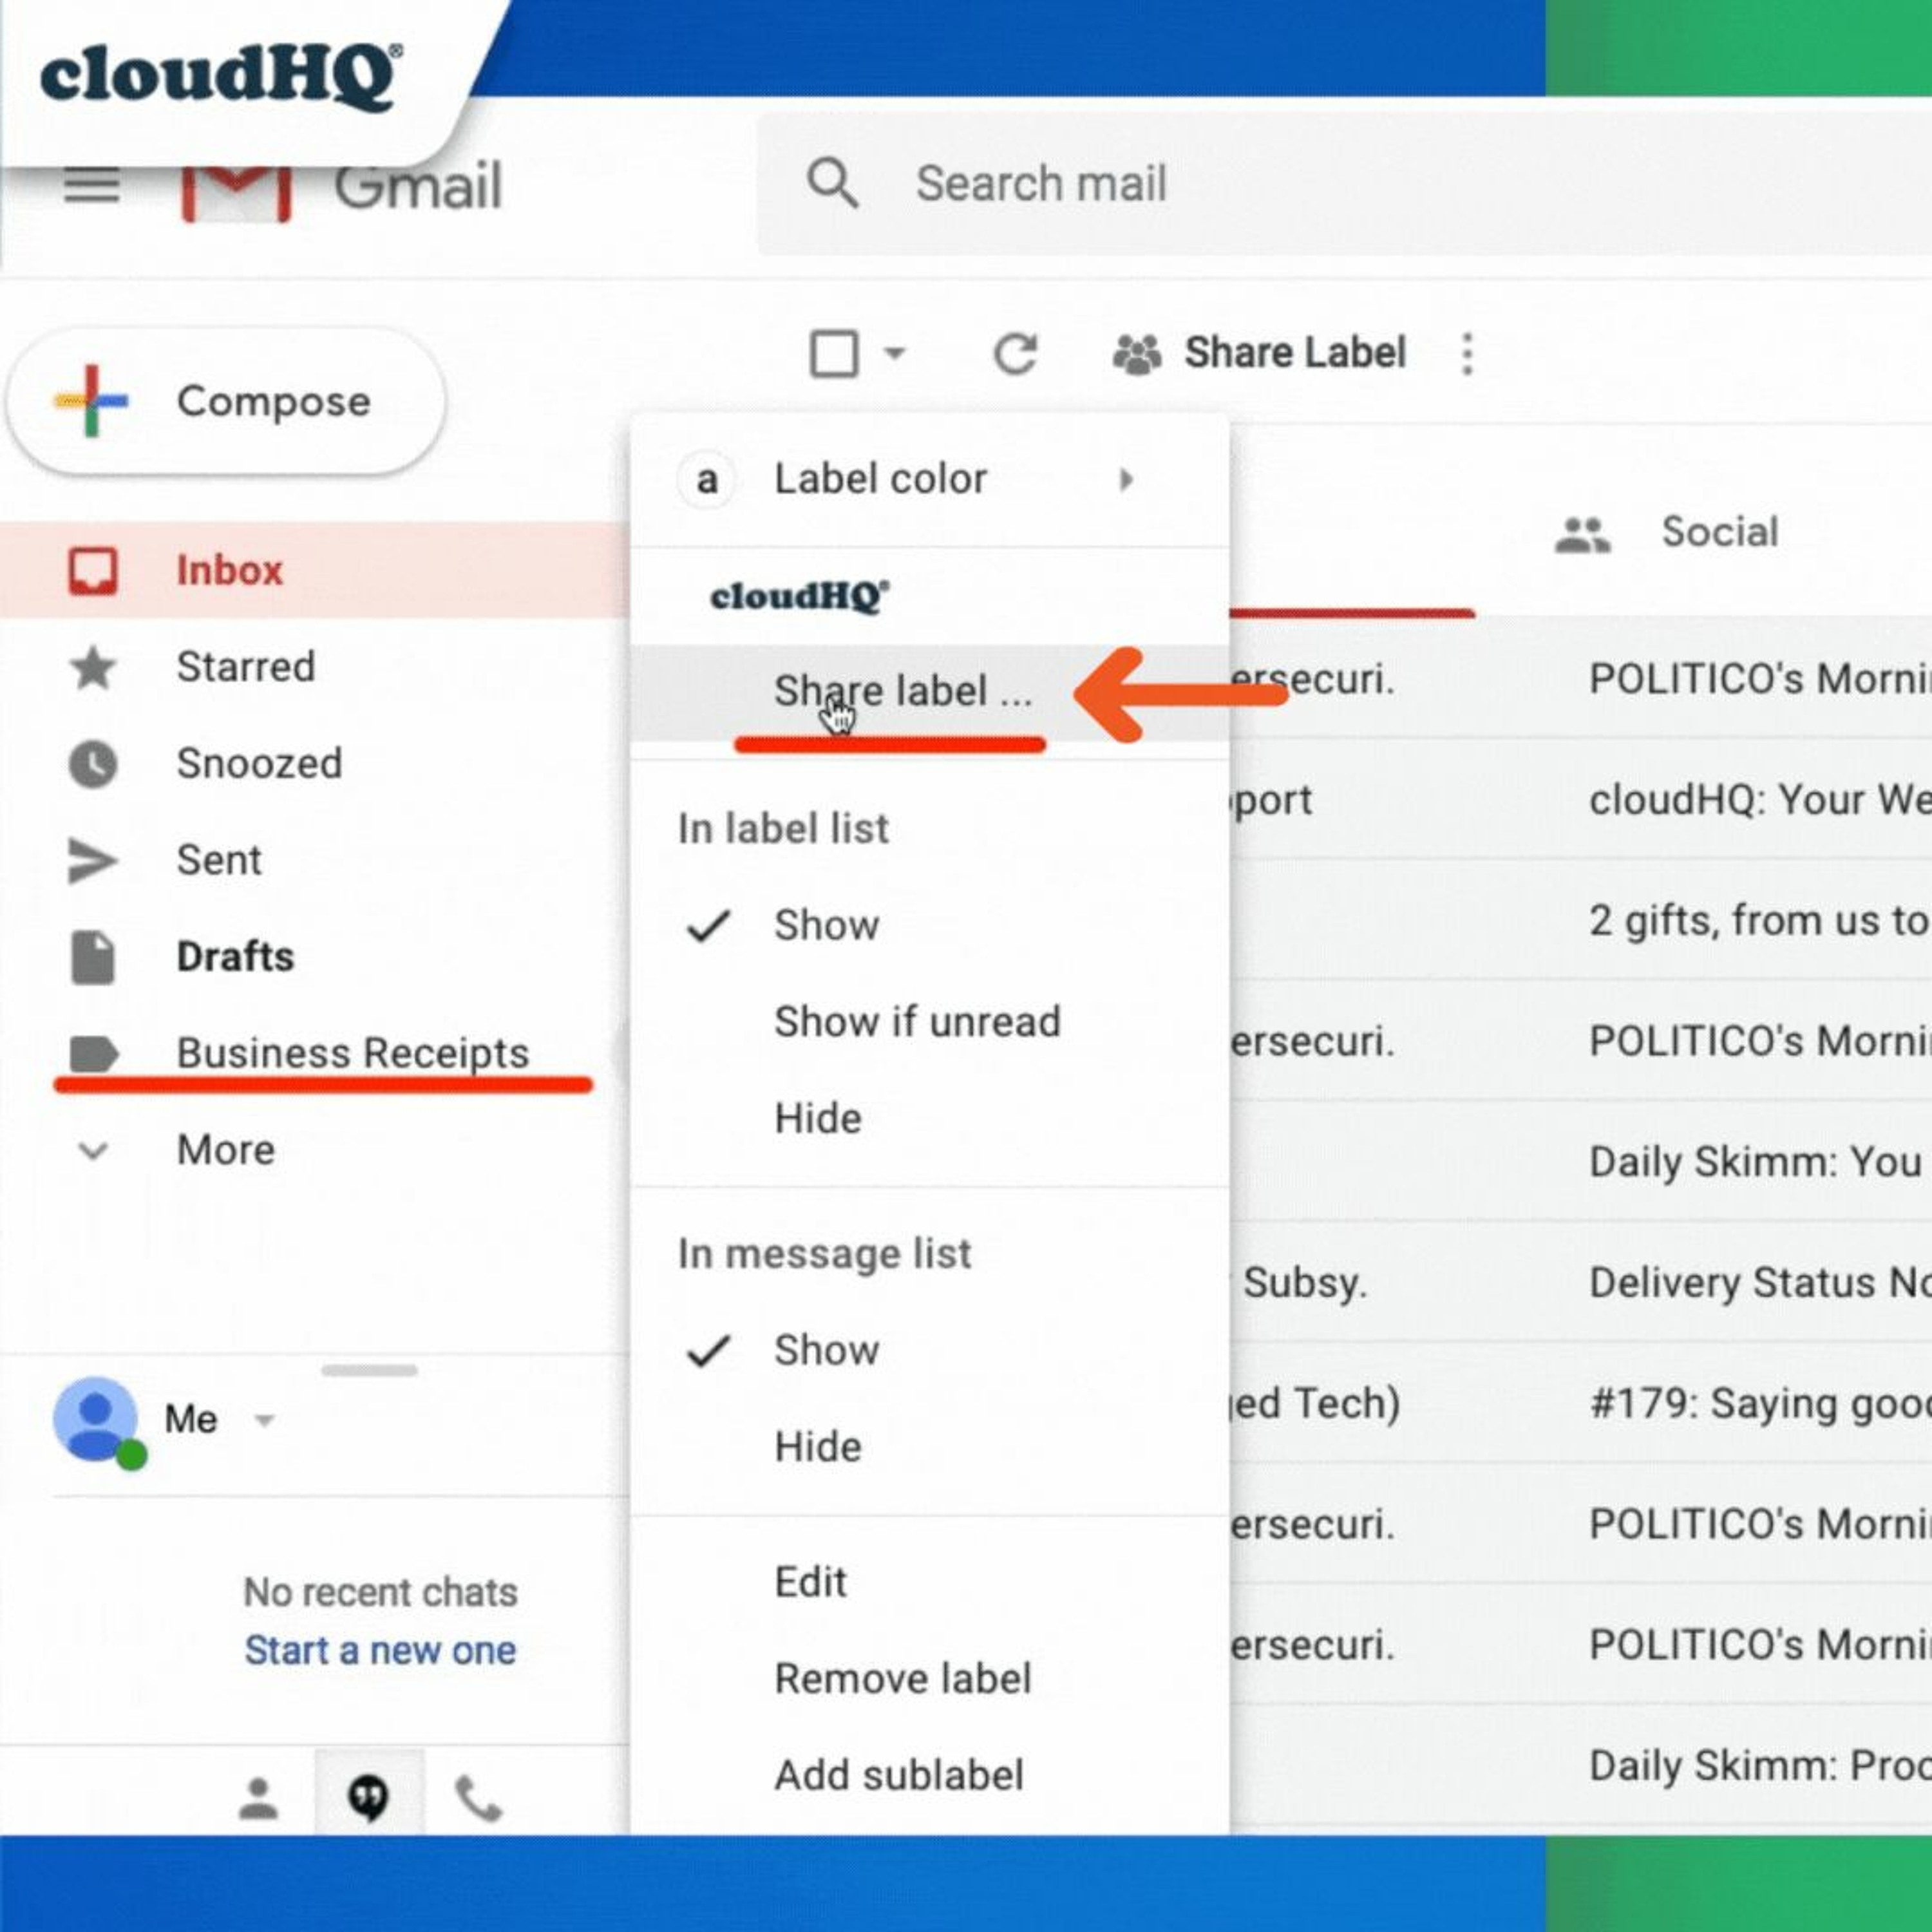Click the Sent paper-plane icon
This screenshot has height=1932, width=1932.
click(93, 861)
